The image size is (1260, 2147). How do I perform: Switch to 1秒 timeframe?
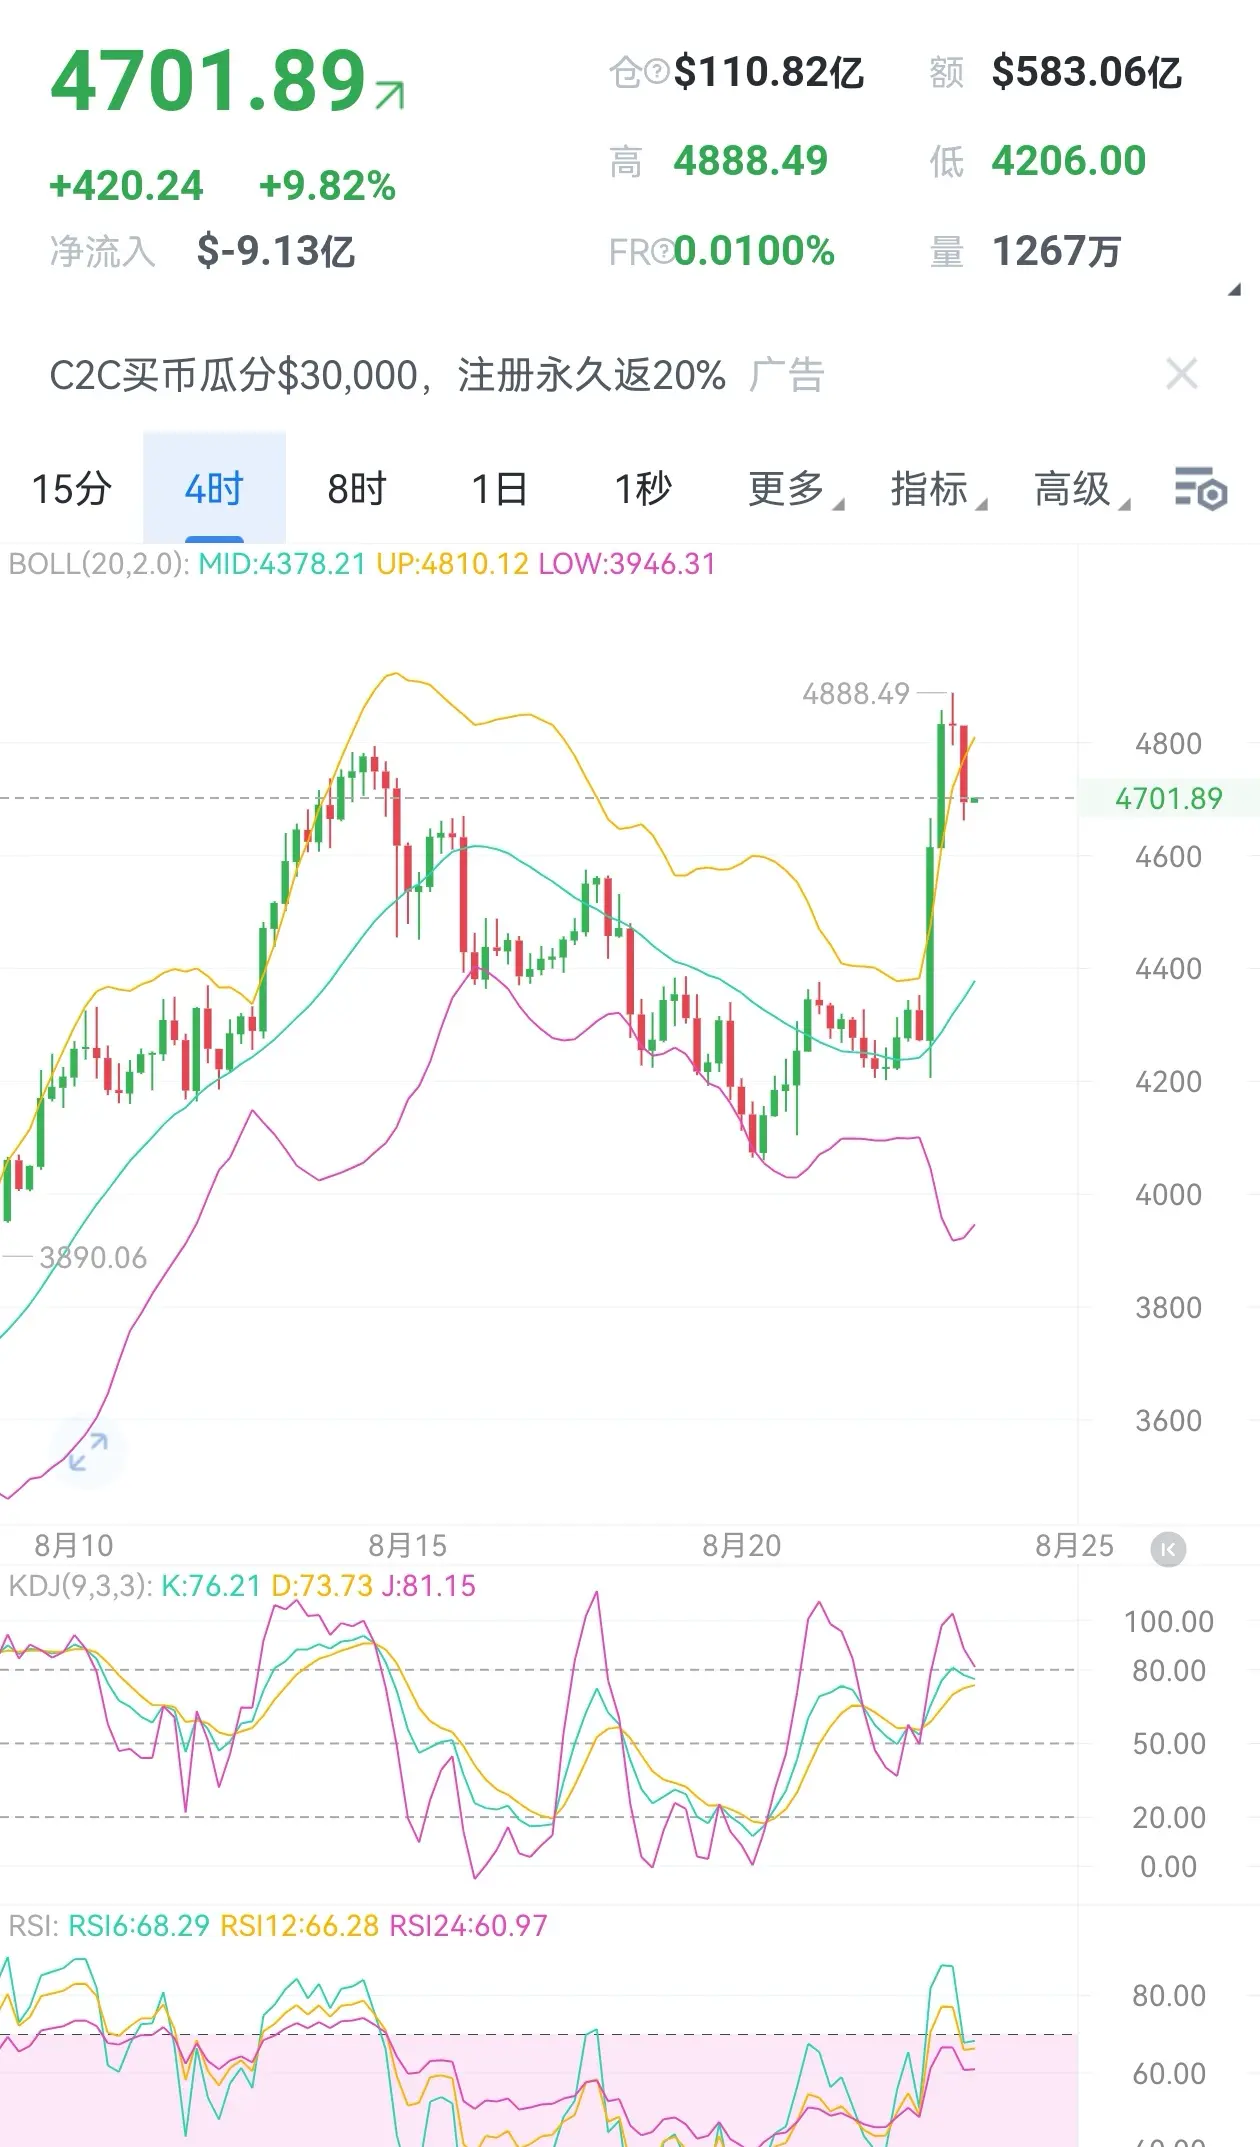click(x=643, y=489)
